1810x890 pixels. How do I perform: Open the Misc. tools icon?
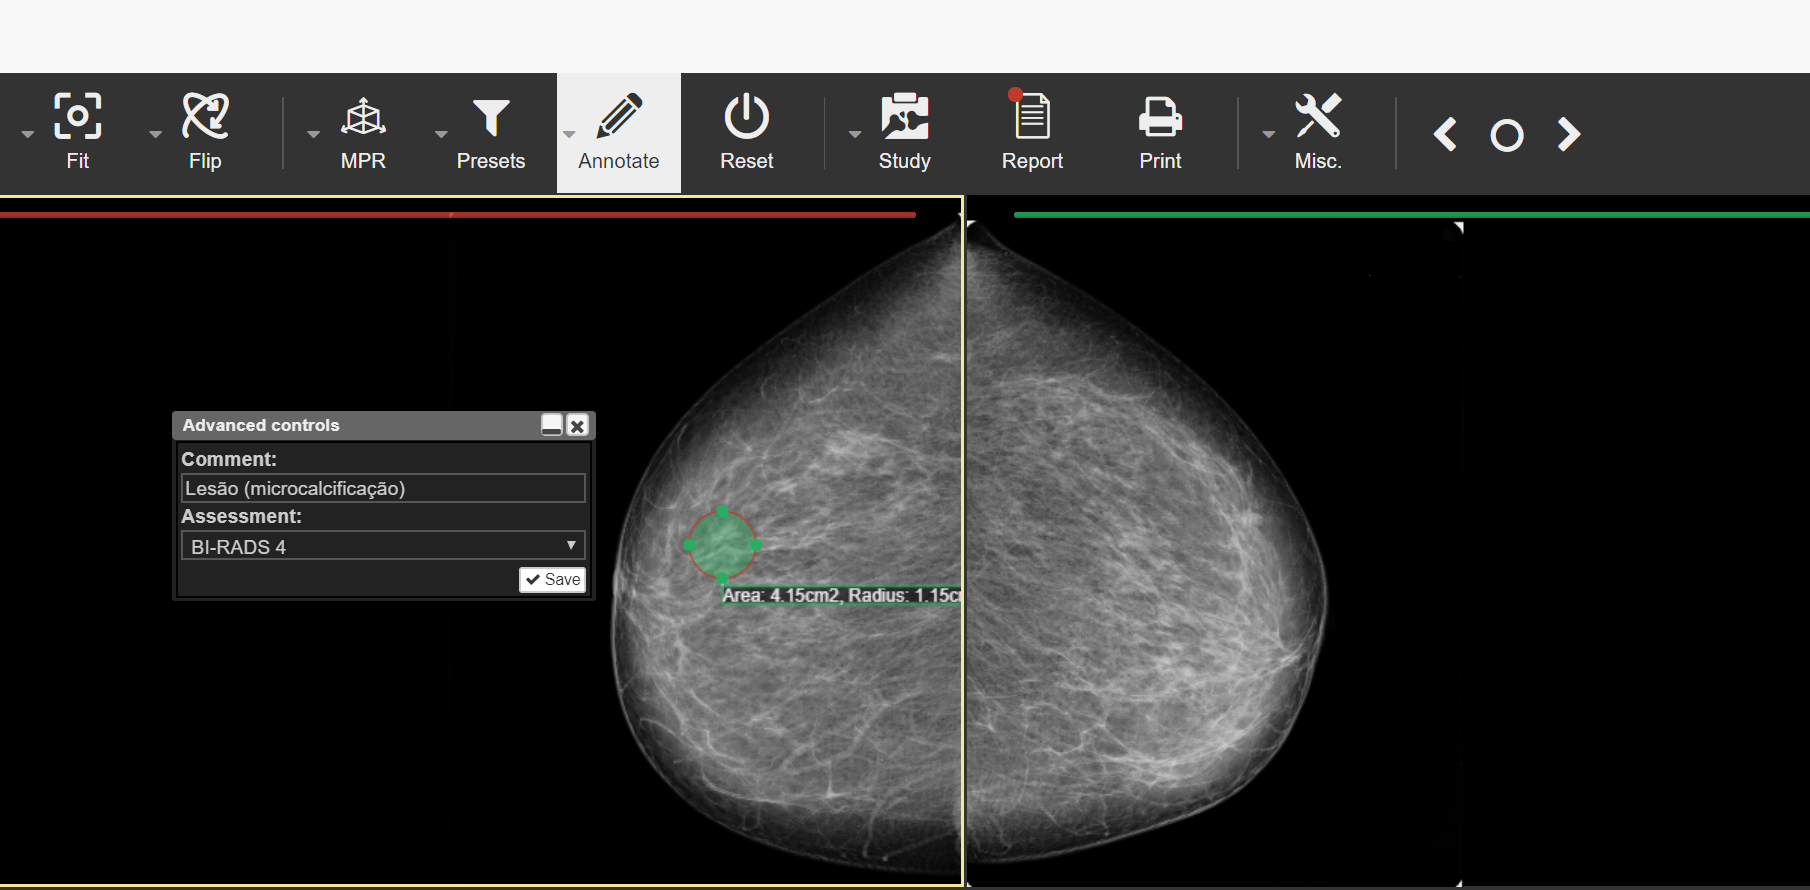coord(1318,116)
